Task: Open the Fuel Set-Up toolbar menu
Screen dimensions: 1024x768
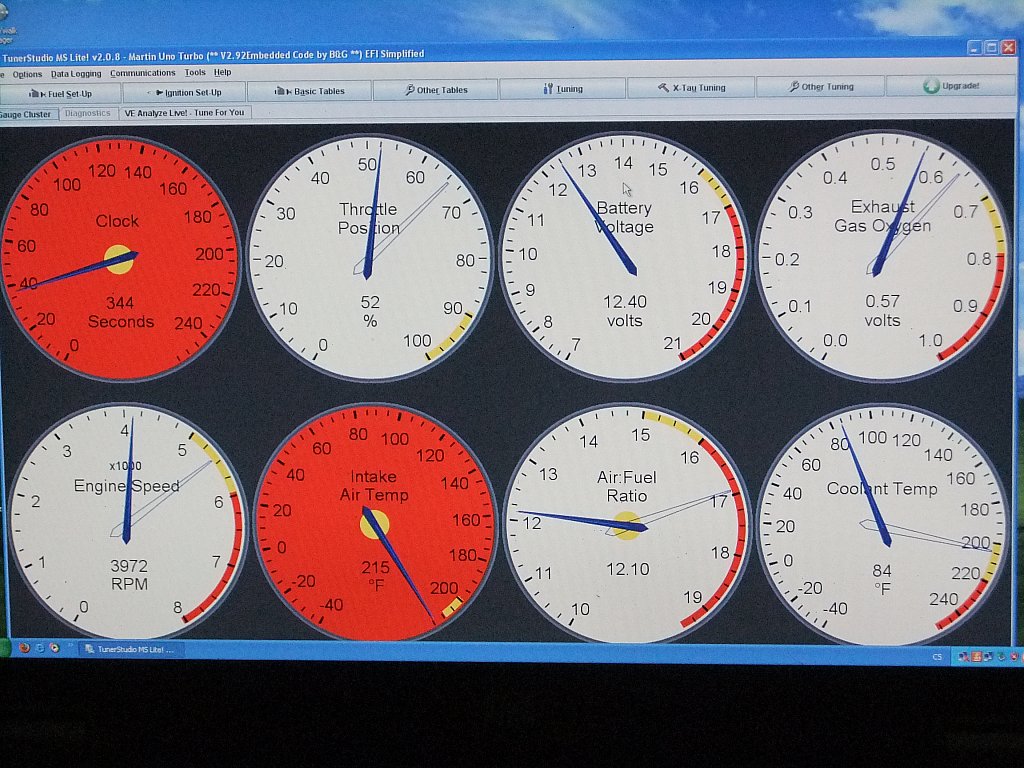Action: [x=62, y=93]
